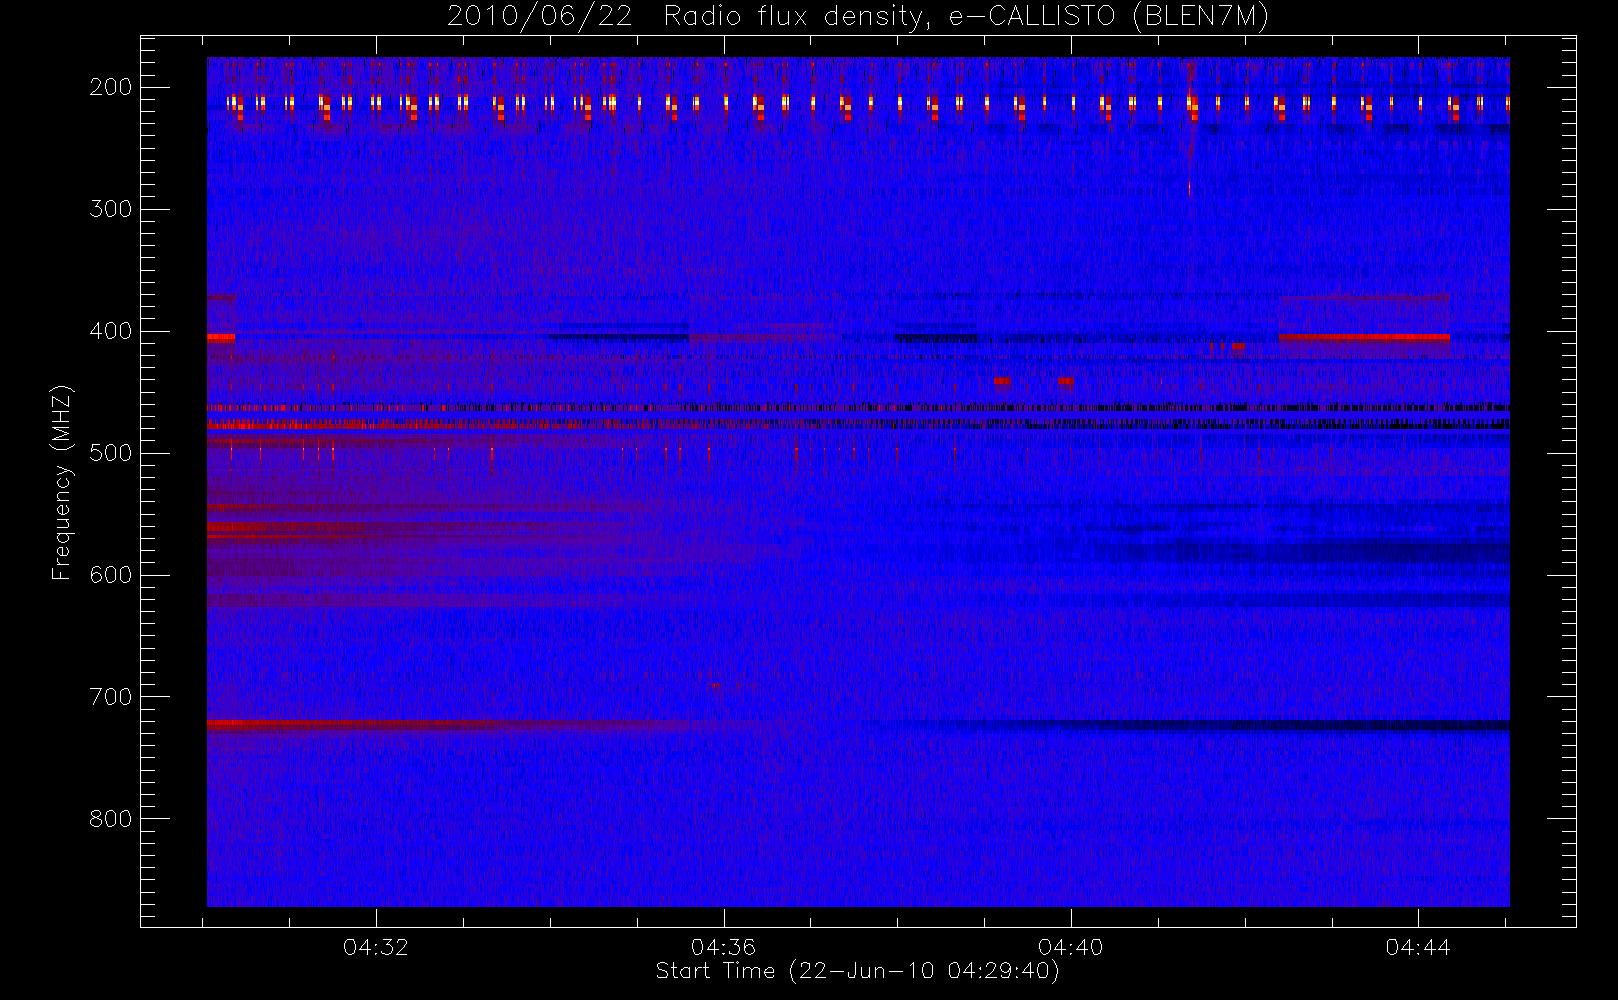Screen dimensions: 1618x1000
Task: Click the '04:32' time axis label
Action: pos(376,947)
